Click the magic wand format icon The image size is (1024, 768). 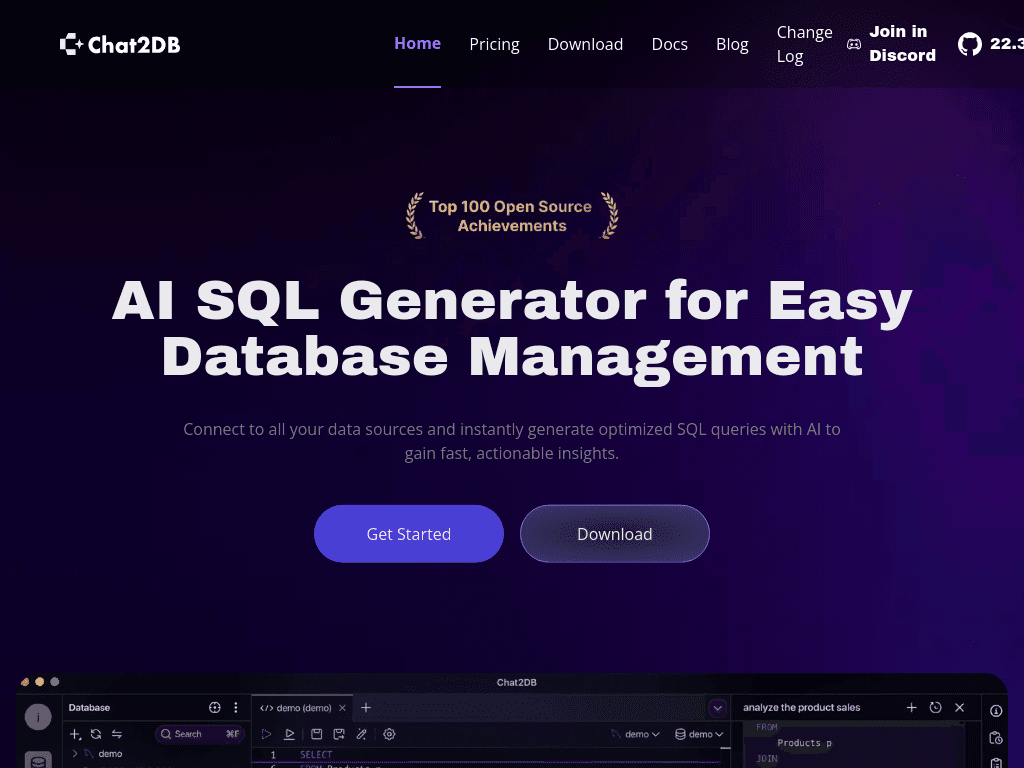[x=362, y=734]
